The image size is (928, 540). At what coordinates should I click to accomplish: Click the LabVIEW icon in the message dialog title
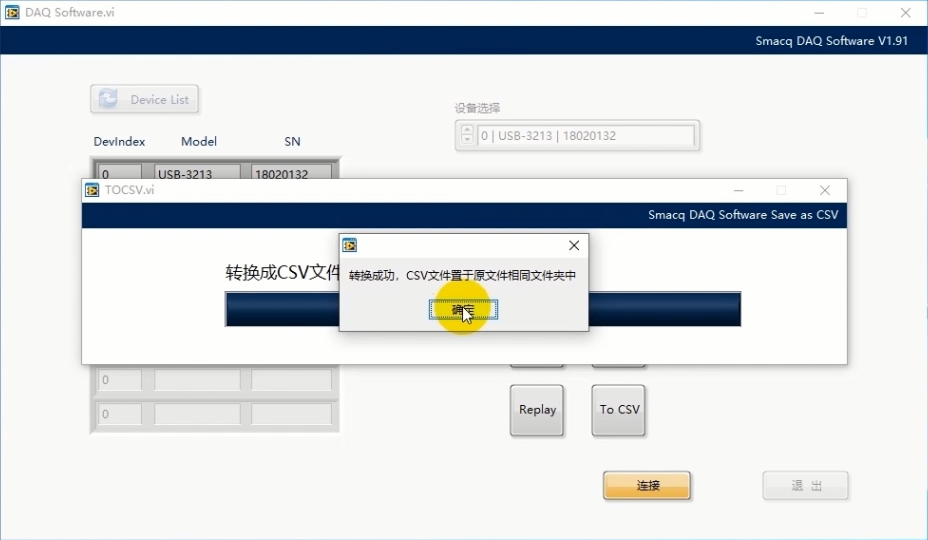[x=350, y=245]
